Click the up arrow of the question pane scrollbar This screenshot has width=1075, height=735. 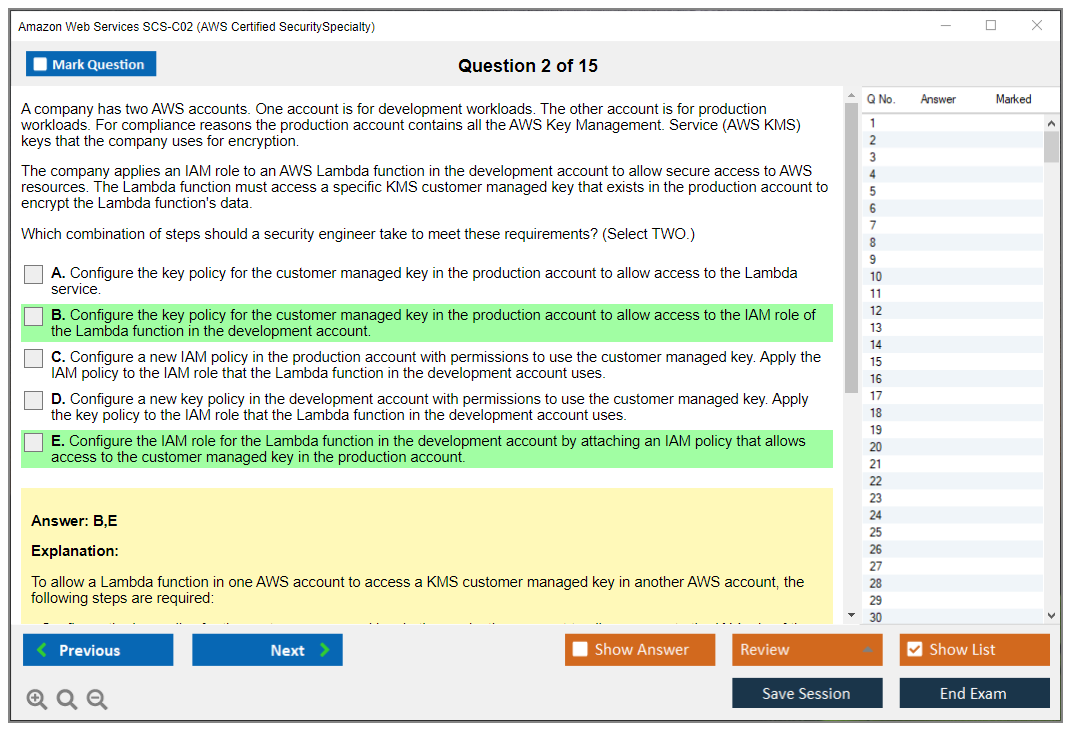click(x=852, y=96)
